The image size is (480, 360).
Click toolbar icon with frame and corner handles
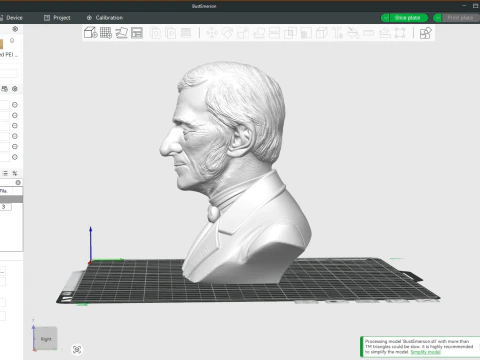pyautogui.click(x=400, y=33)
